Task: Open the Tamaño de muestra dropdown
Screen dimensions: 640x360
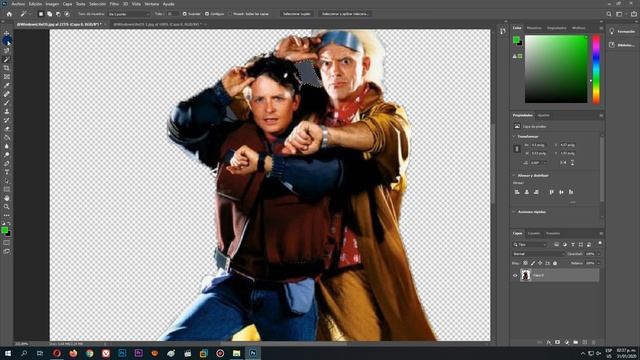Action: pos(129,14)
